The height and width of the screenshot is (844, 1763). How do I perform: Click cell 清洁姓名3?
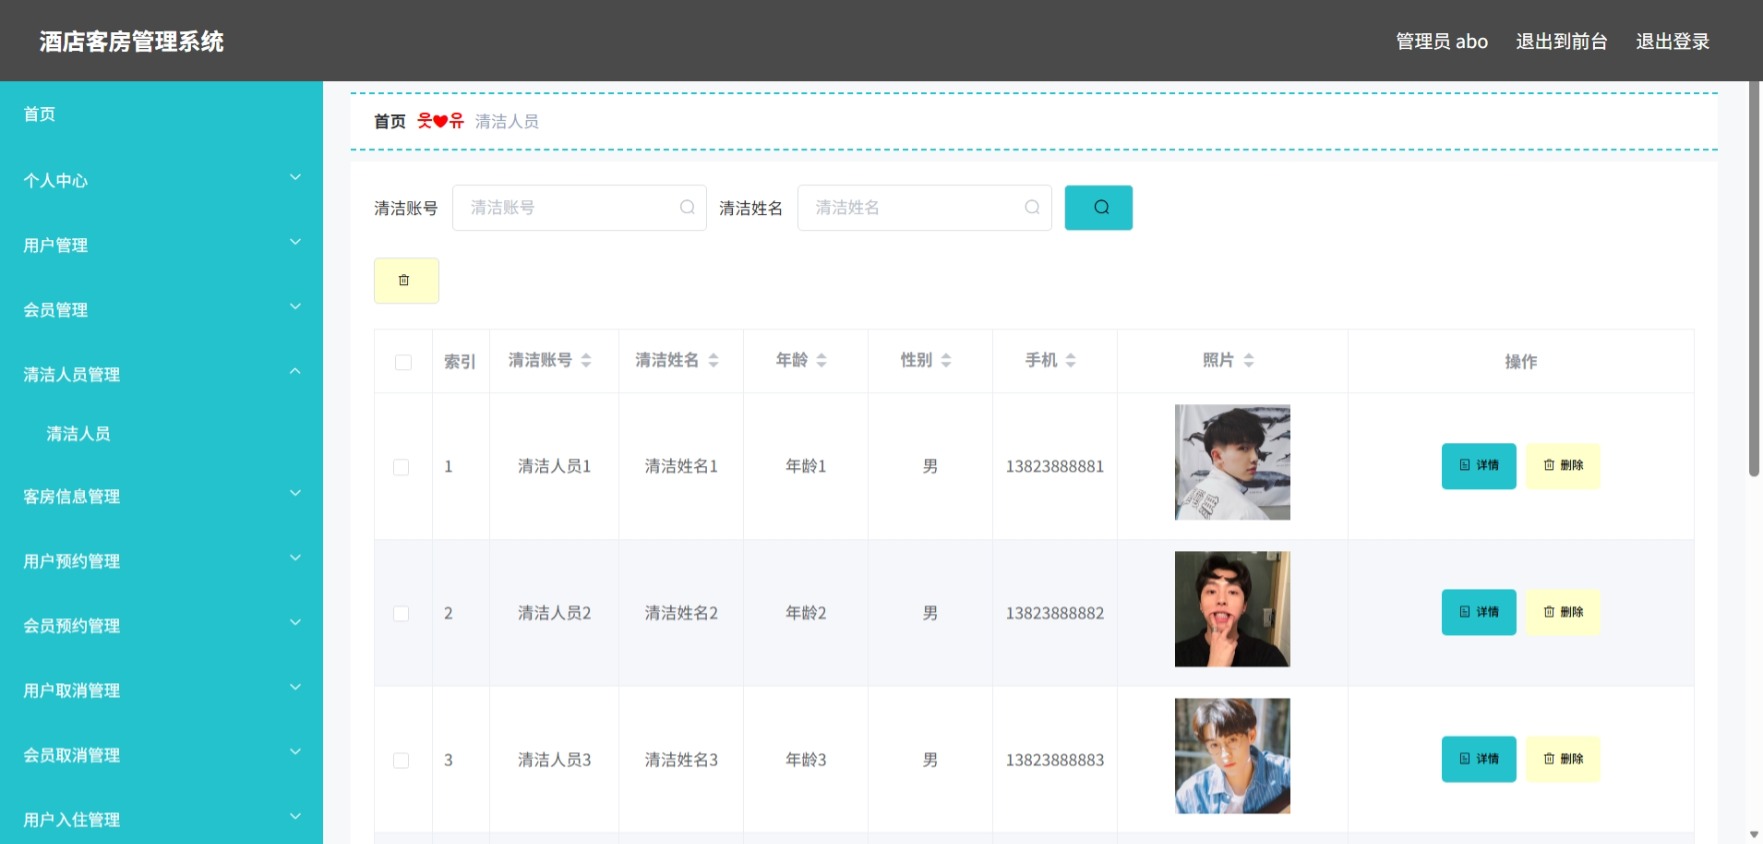pos(681,760)
